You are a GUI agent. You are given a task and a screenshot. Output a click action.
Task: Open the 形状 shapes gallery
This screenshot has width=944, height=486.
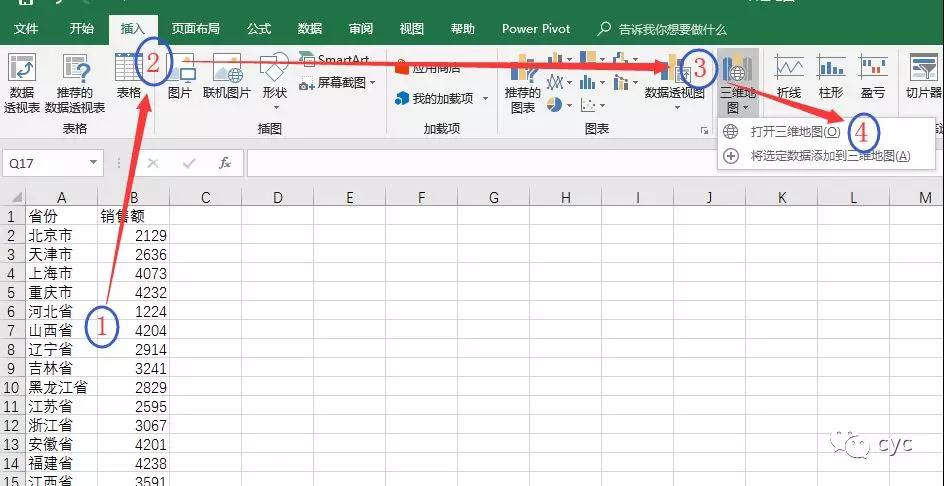(274, 81)
